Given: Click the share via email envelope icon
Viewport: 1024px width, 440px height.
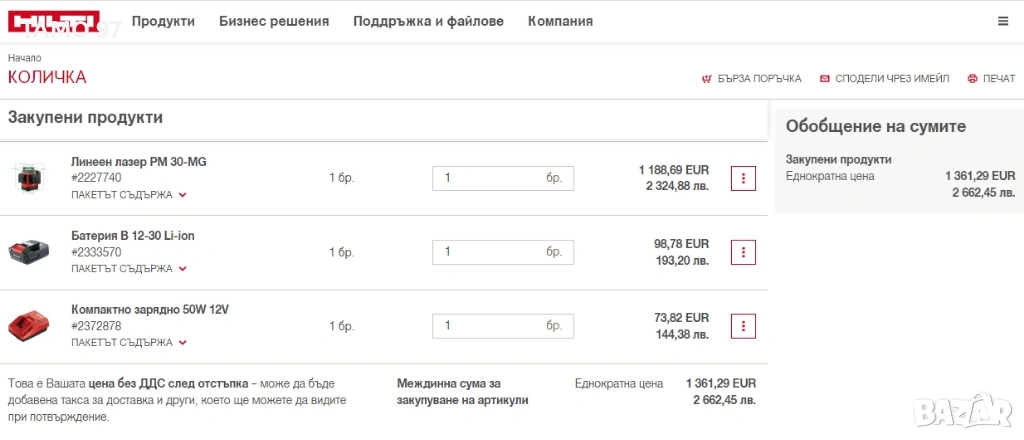Looking at the screenshot, I should click(824, 78).
